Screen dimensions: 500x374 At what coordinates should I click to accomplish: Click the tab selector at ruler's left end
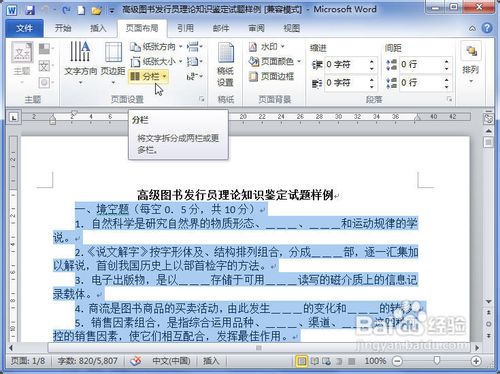pyautogui.click(x=14, y=117)
